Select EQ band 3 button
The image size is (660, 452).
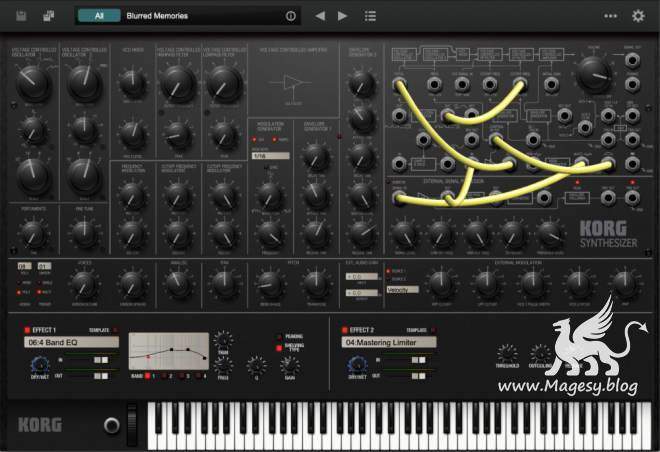coord(181,376)
